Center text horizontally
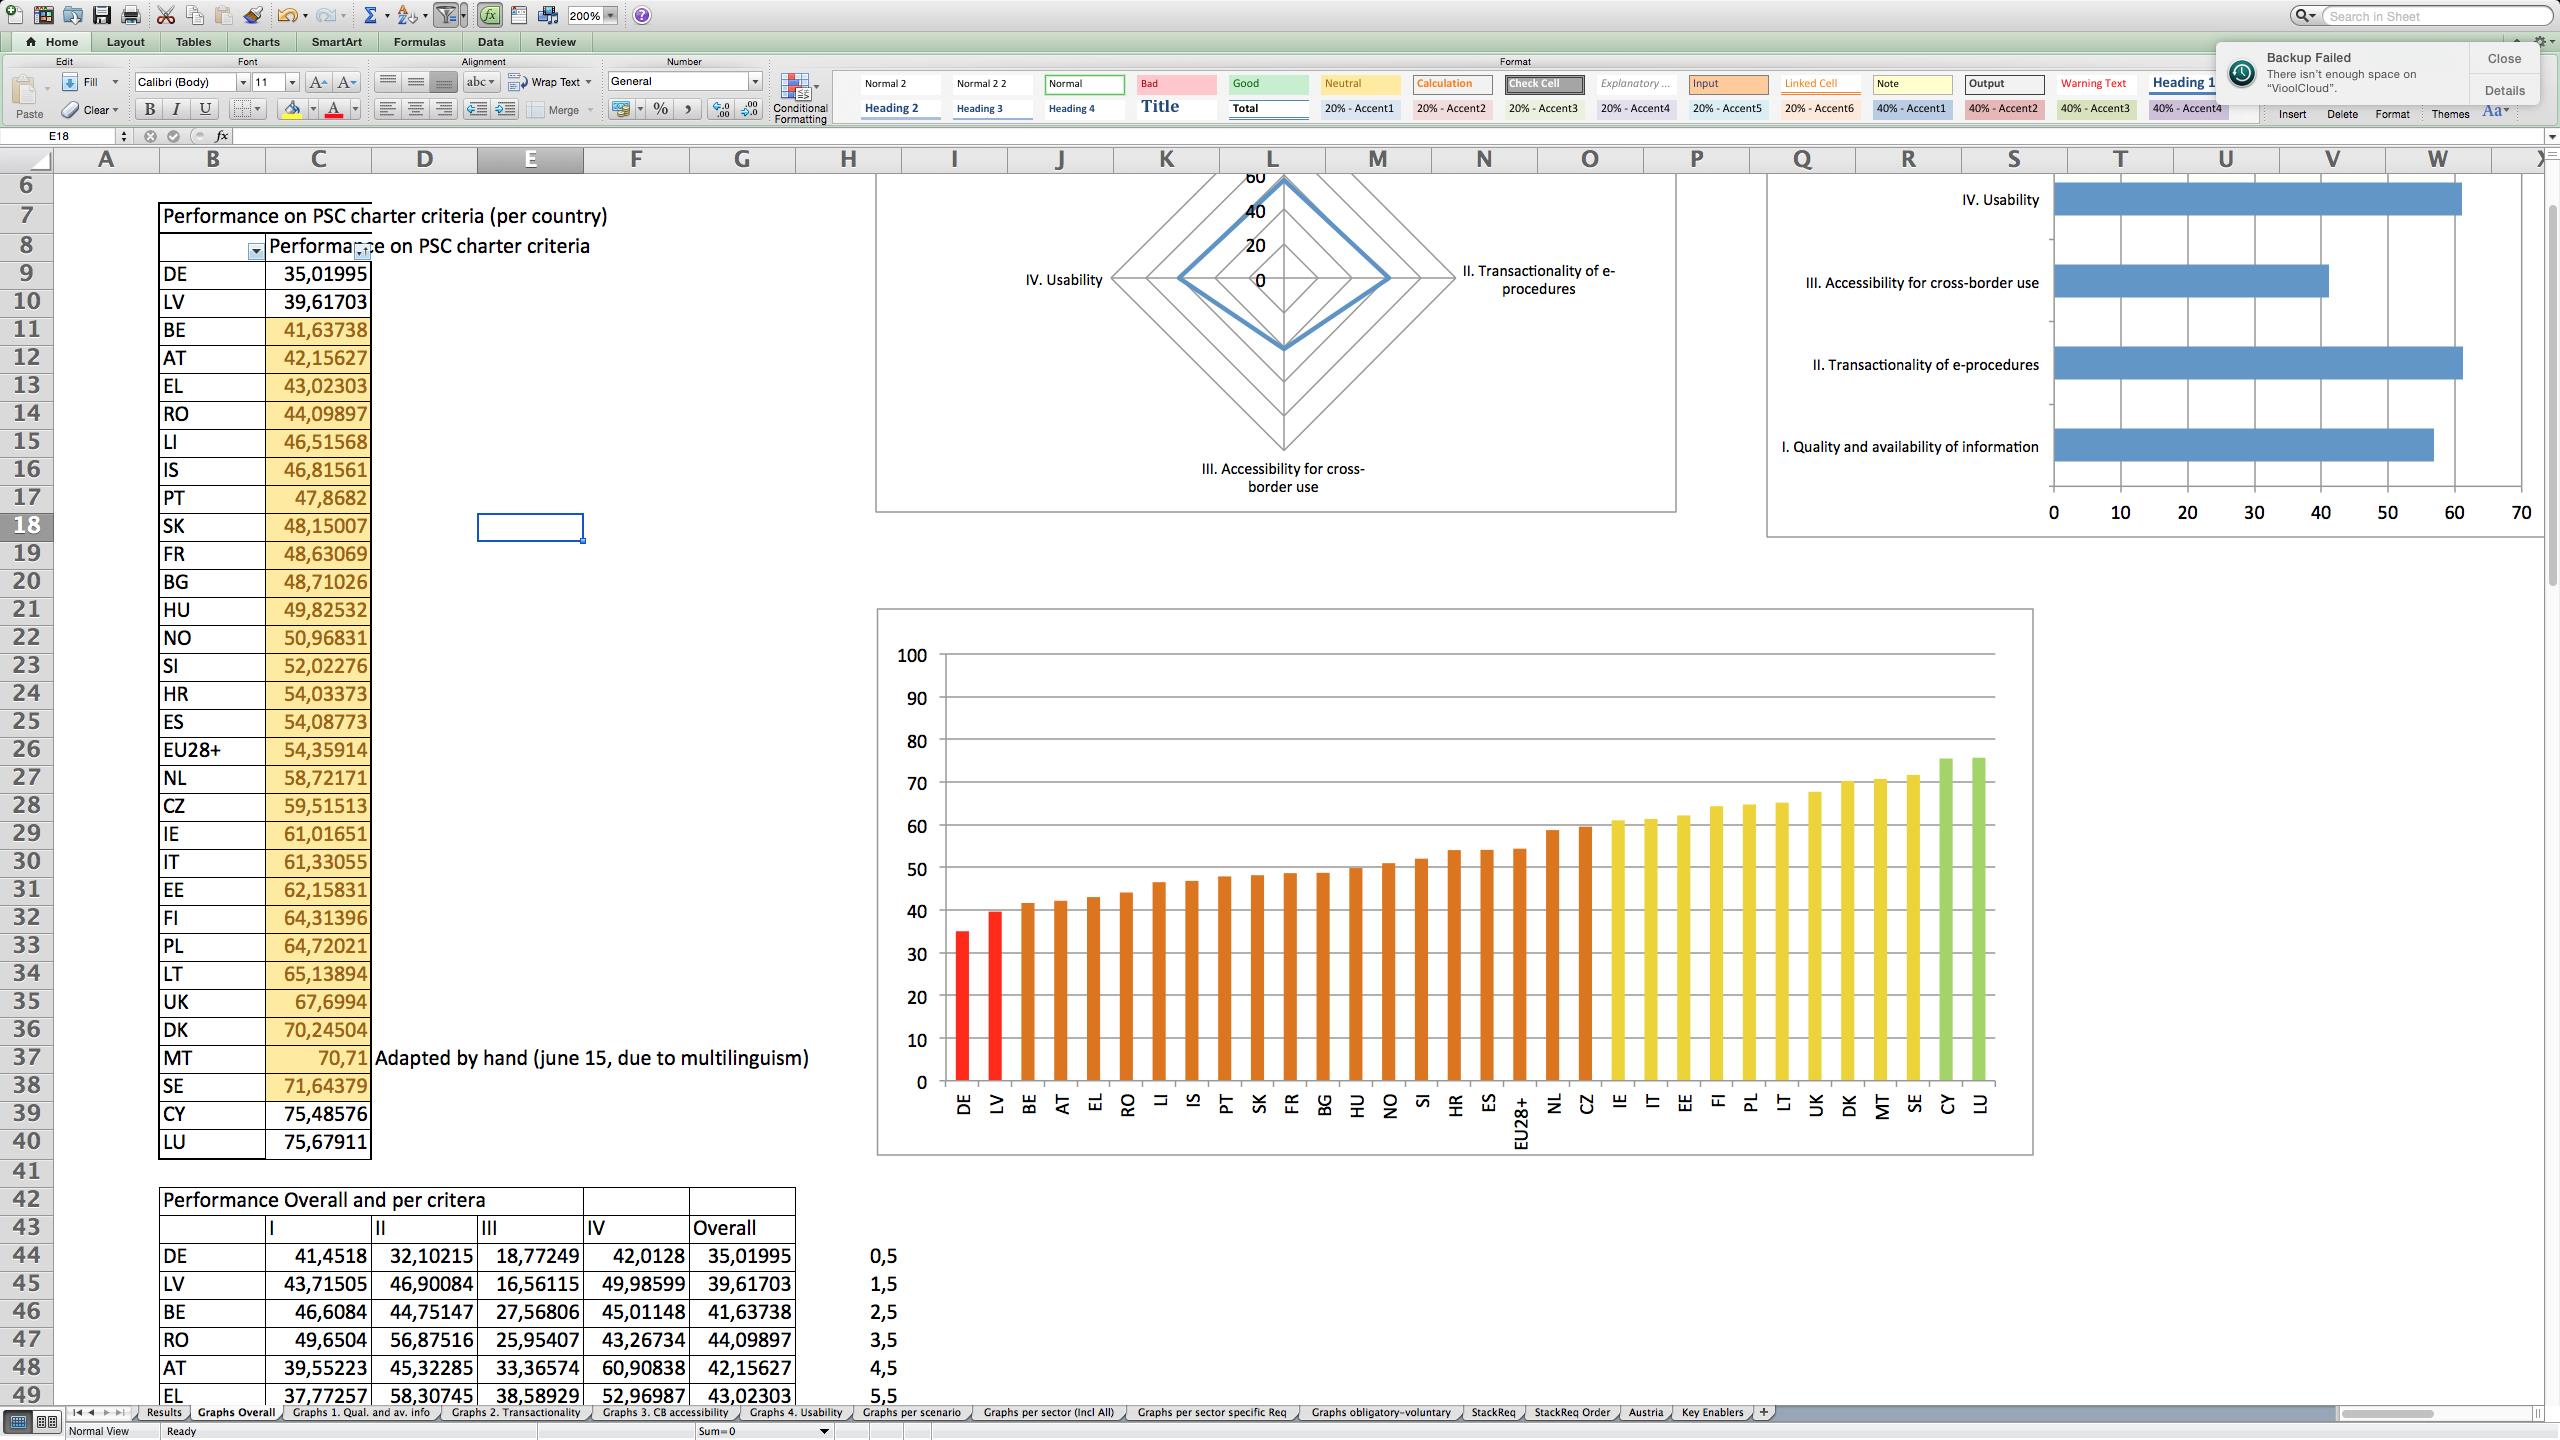Viewport: 2560px width, 1440px height. 416,109
